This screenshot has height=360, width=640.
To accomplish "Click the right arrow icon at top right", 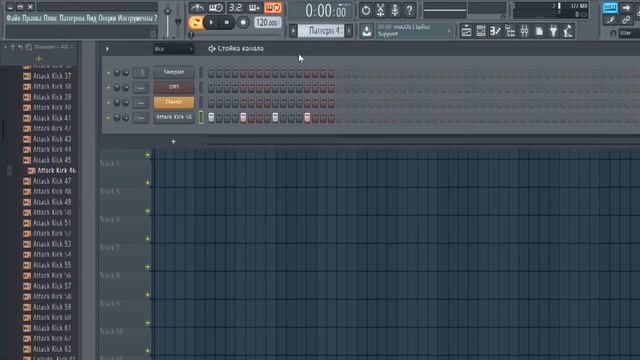I will pos(627,8).
